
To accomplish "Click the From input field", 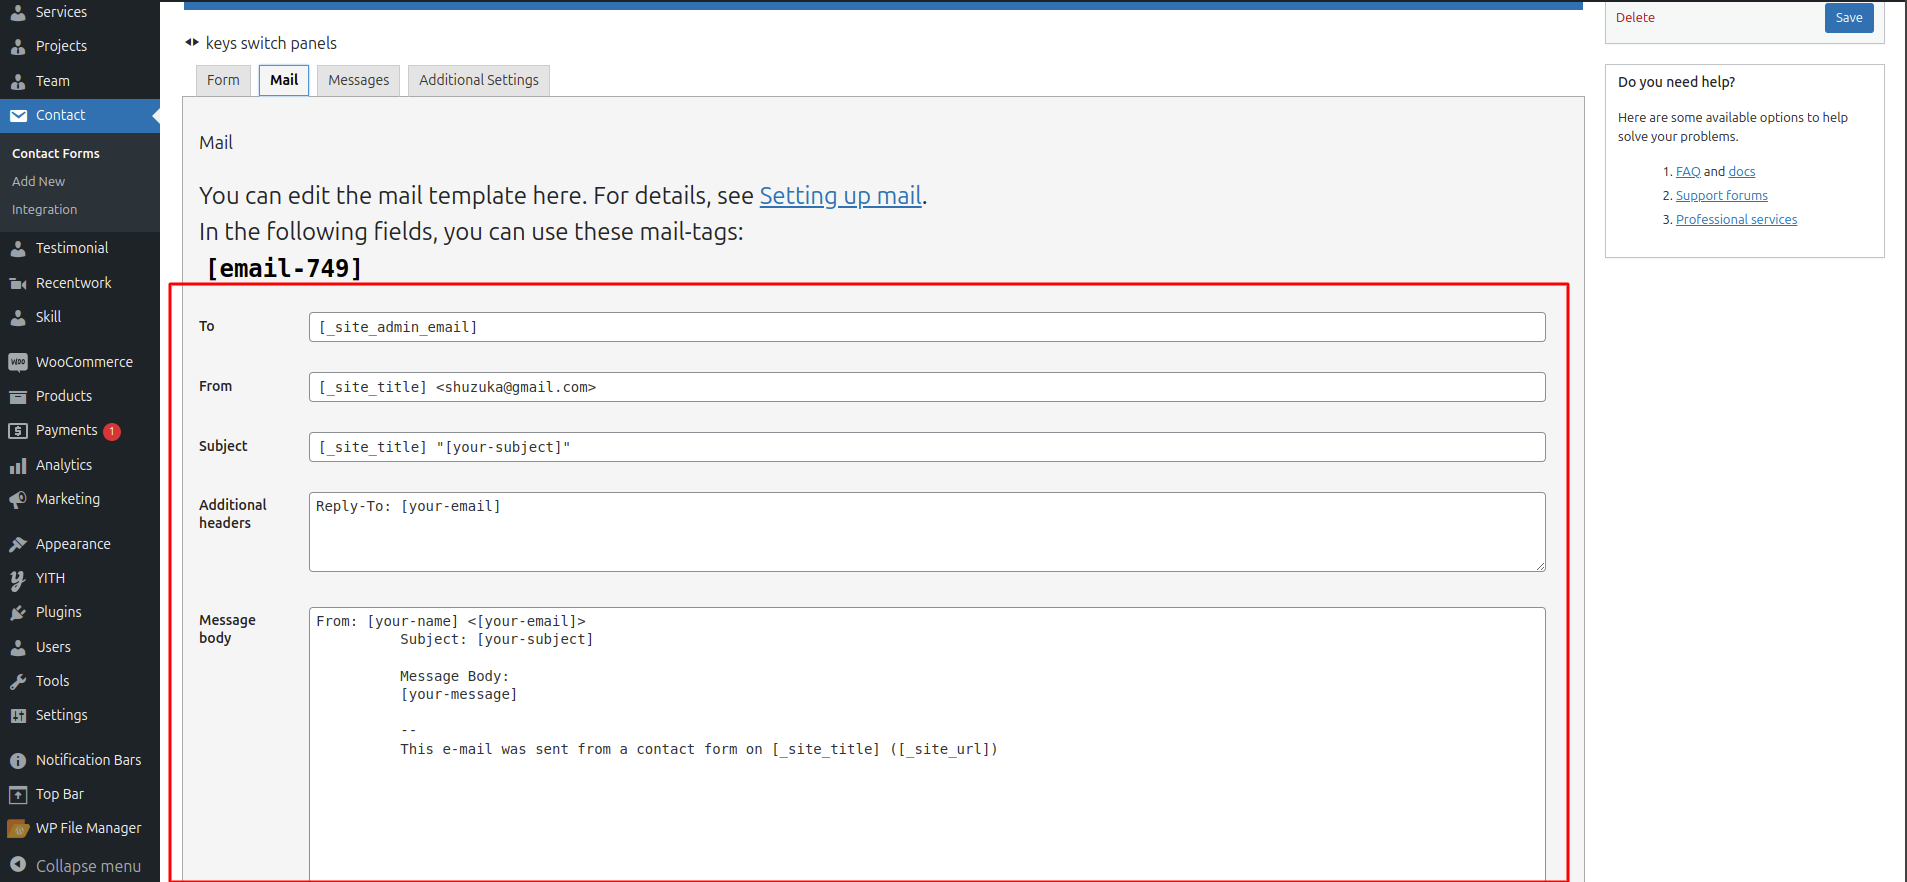I will coord(927,387).
